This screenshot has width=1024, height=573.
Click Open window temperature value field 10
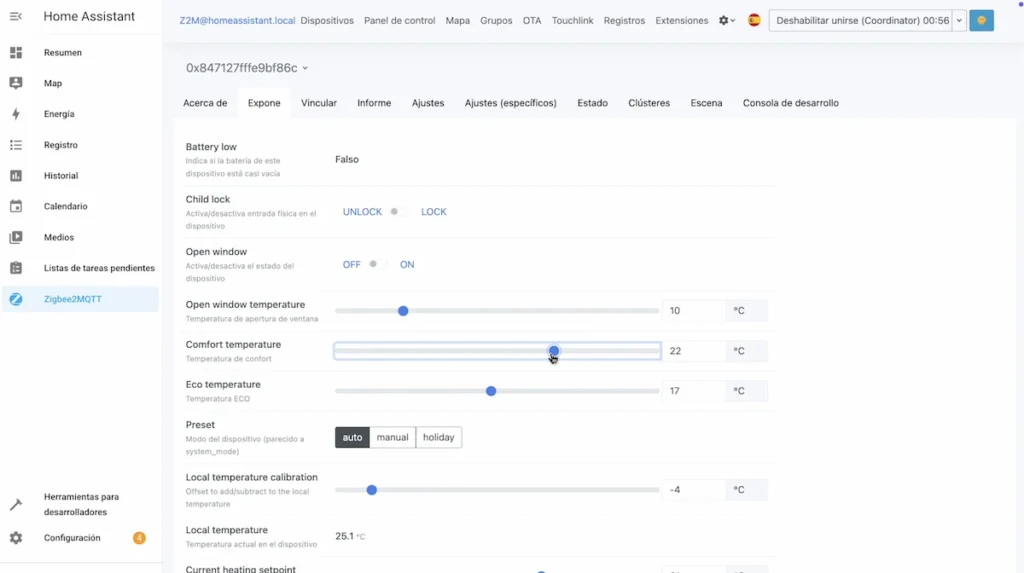click(x=693, y=311)
